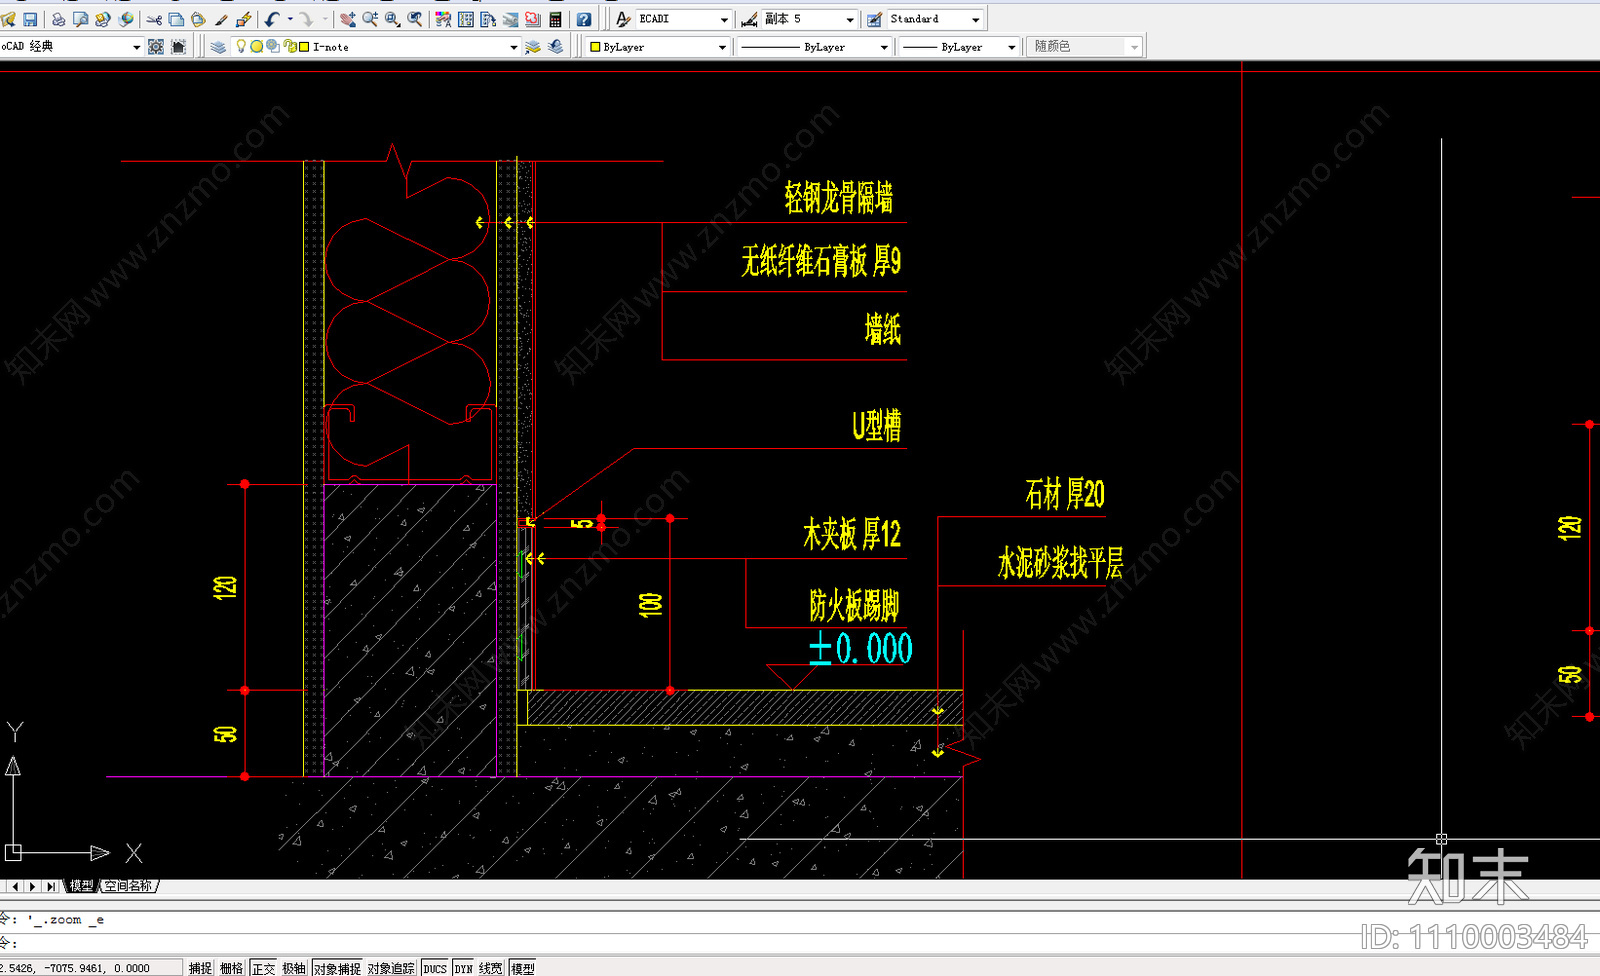The width and height of the screenshot is (1600, 976).
Task: Open the AutoCAD 经典 workspace dropdown
Action: click(x=136, y=47)
